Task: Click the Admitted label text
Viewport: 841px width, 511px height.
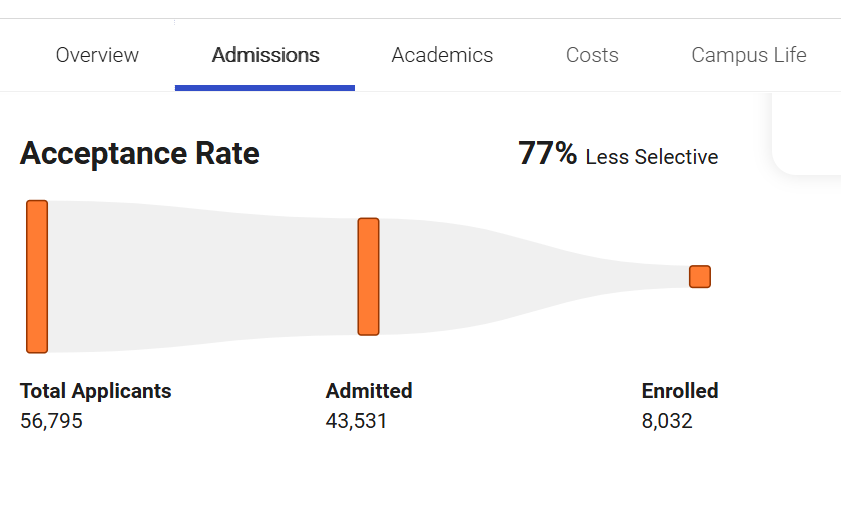Action: click(369, 391)
